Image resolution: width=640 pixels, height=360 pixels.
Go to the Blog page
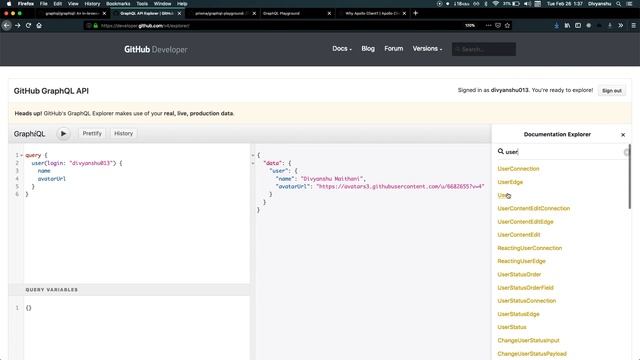368,49
